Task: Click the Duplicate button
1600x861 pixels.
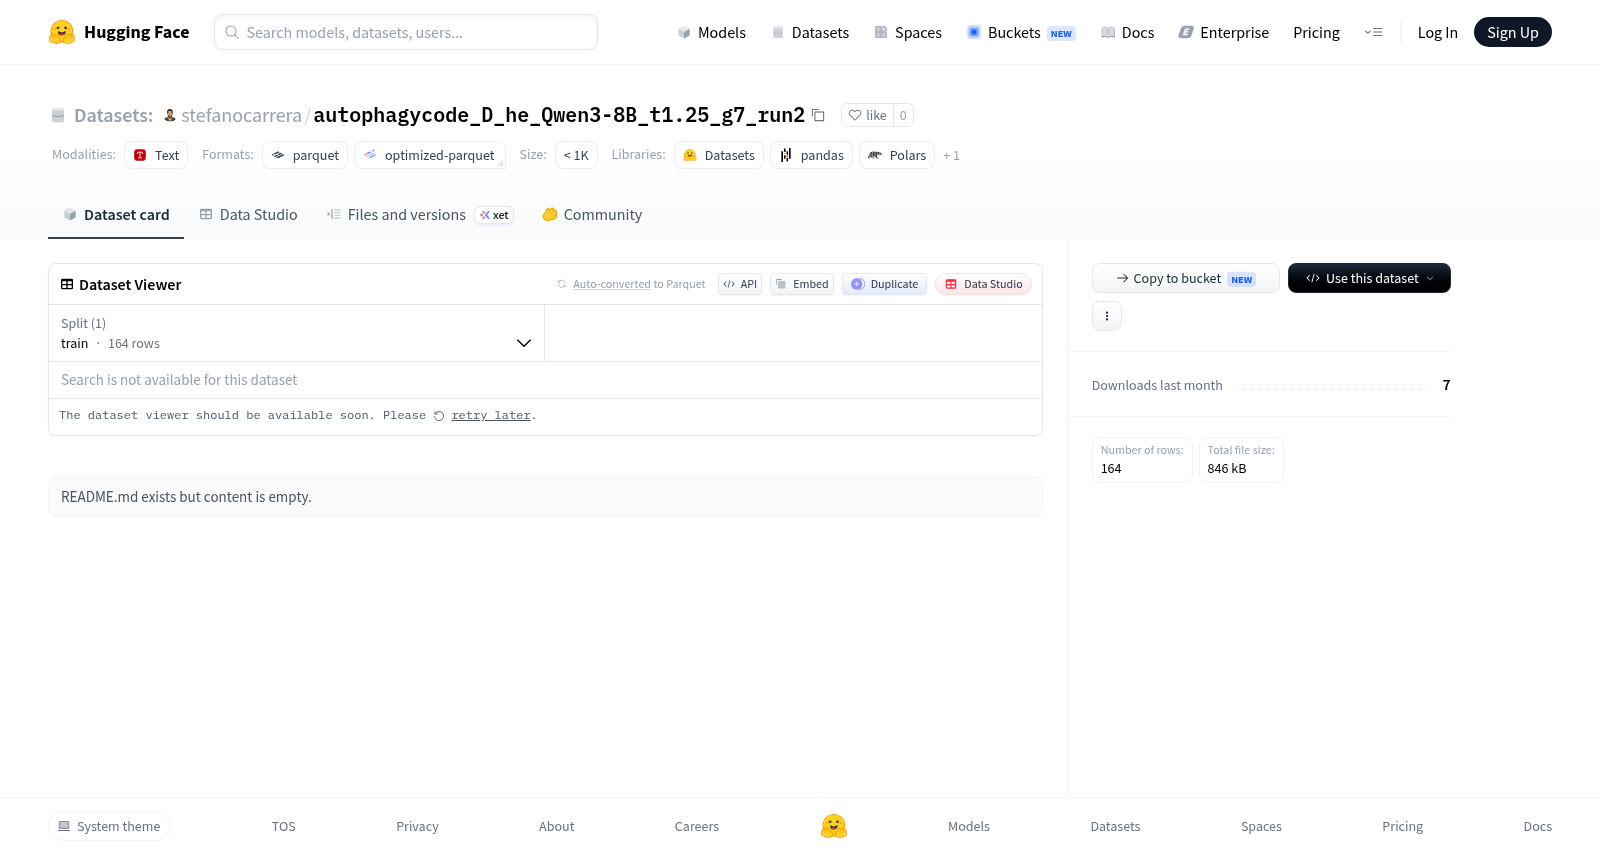Action: [884, 284]
